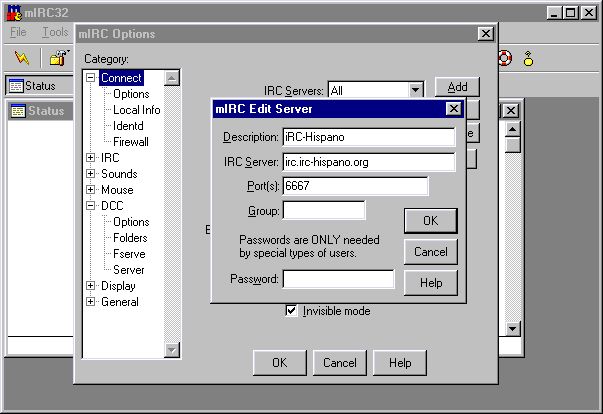Select Local Info under Connect
This screenshot has width=603, height=414.
coord(137,110)
